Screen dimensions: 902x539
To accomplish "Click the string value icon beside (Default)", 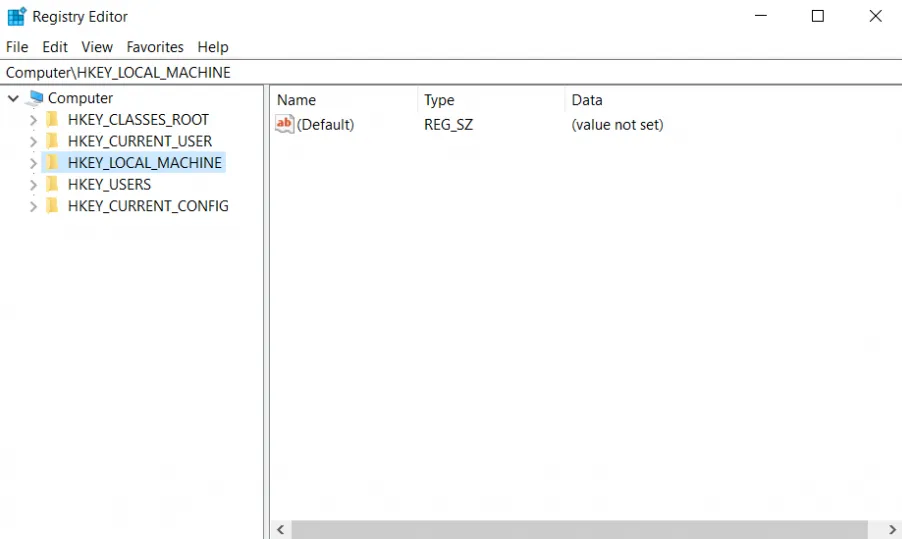I will pos(285,124).
